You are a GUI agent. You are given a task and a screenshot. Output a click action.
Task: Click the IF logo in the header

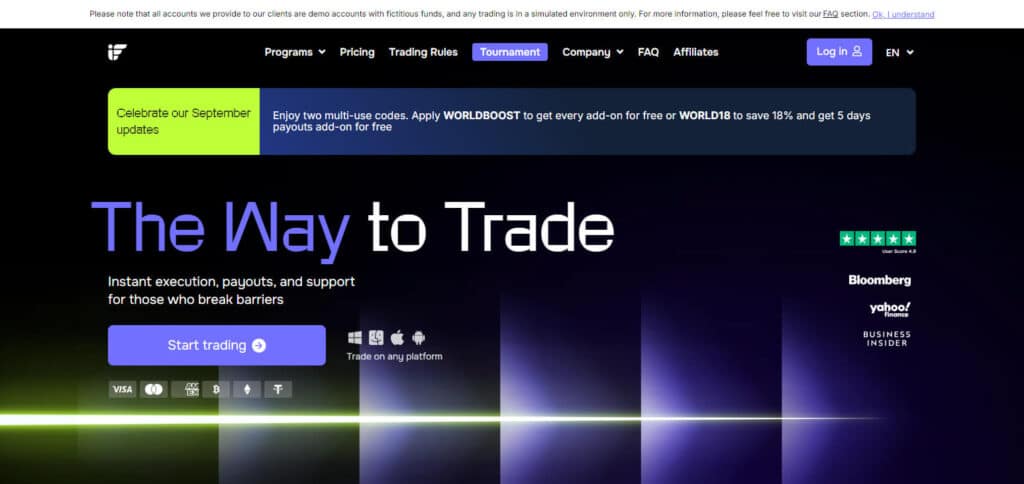[118, 52]
